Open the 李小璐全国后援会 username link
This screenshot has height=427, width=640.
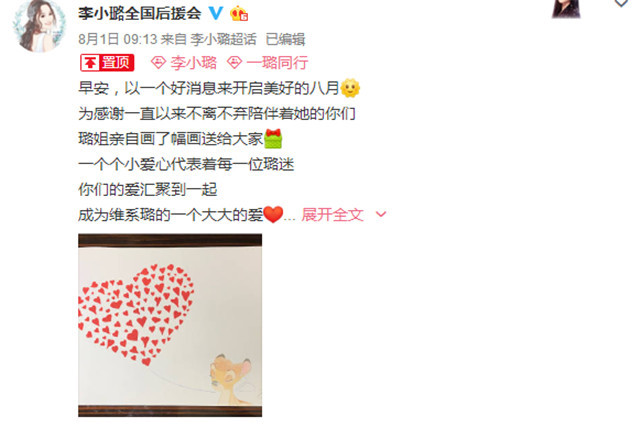pos(140,13)
